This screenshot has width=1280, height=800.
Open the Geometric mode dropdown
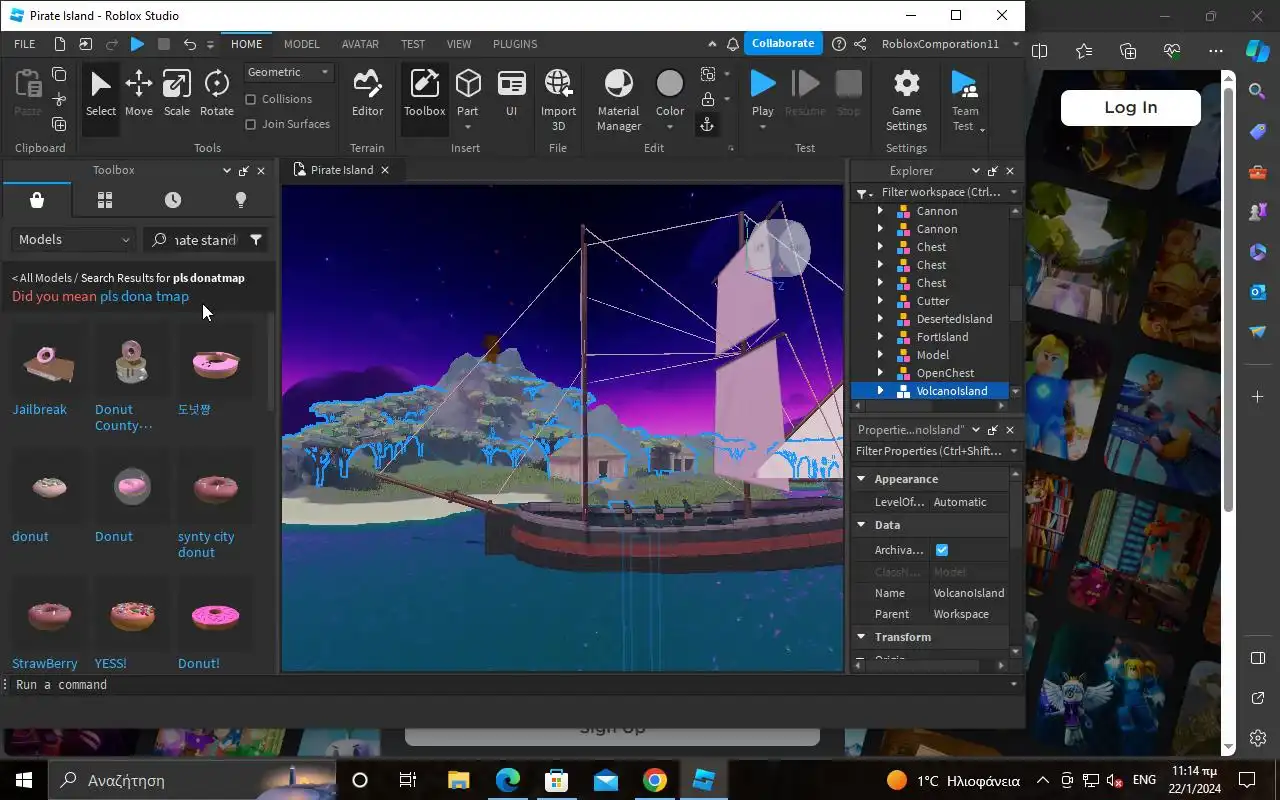[x=289, y=72]
